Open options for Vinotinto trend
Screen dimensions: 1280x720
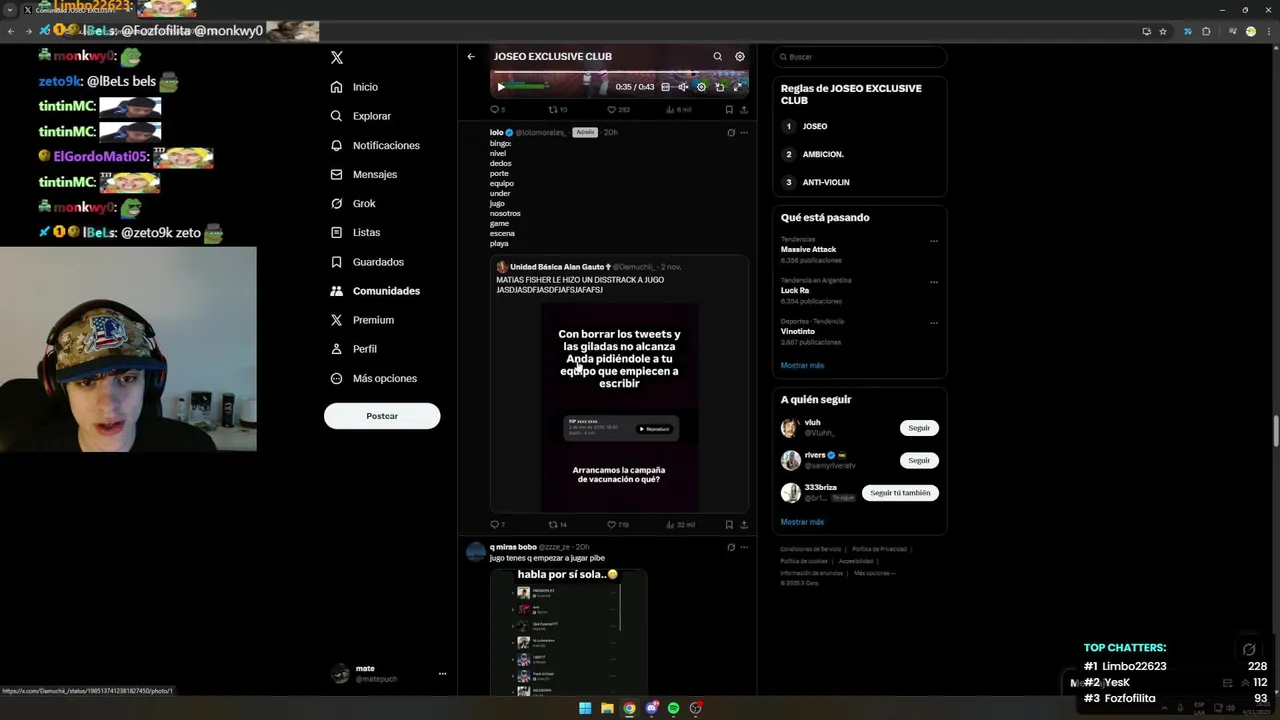(934, 323)
